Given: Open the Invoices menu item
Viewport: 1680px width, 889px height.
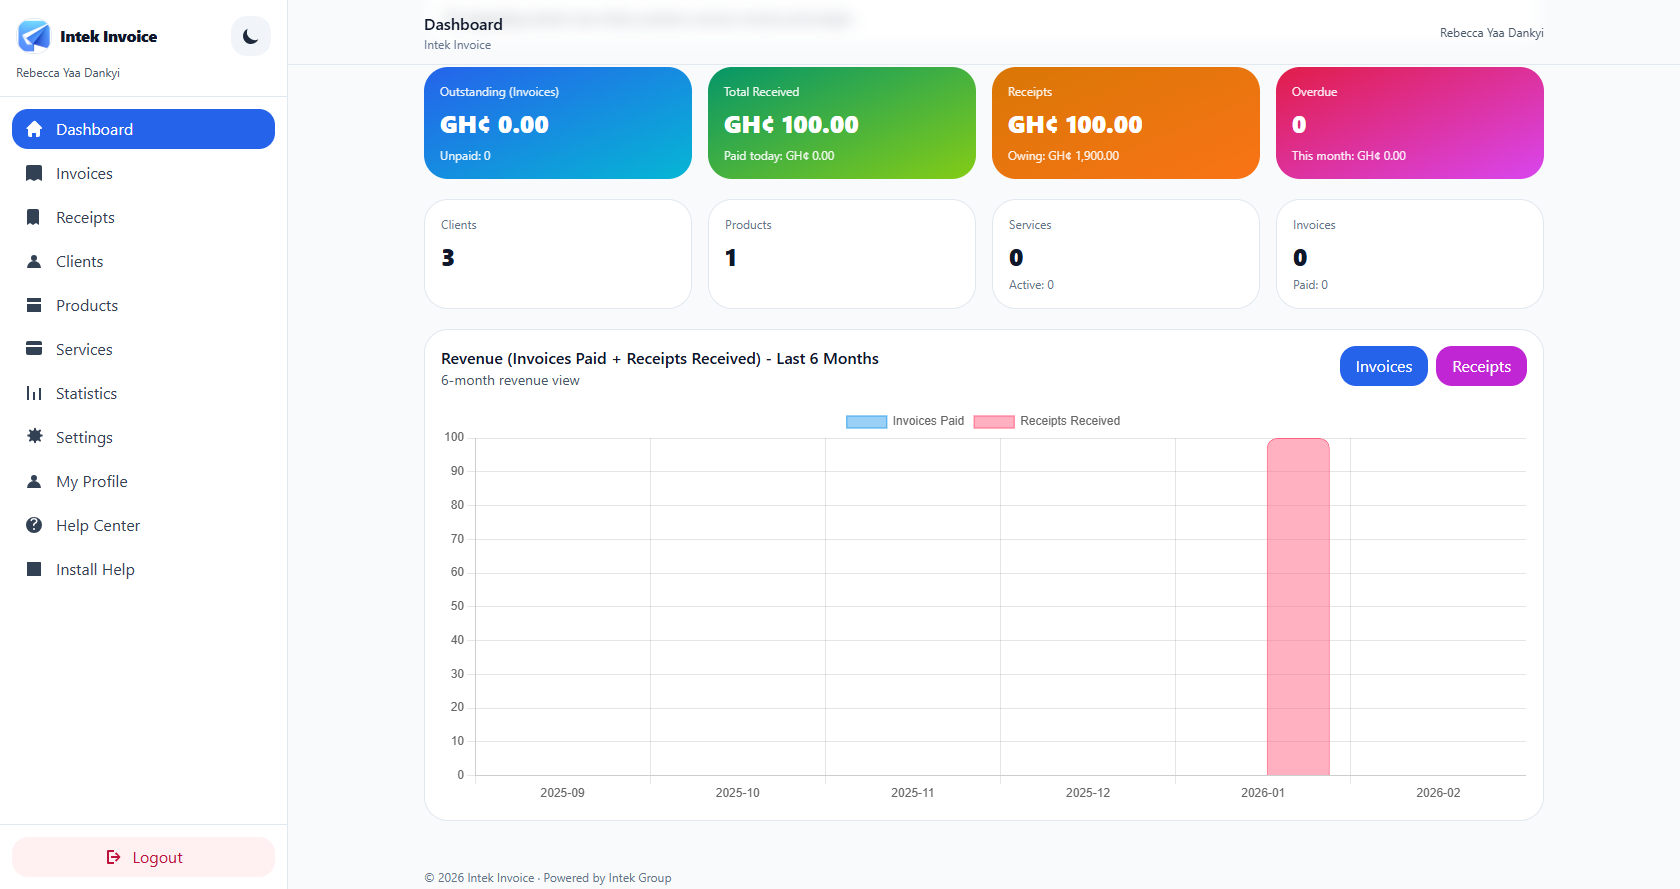Looking at the screenshot, I should point(143,173).
